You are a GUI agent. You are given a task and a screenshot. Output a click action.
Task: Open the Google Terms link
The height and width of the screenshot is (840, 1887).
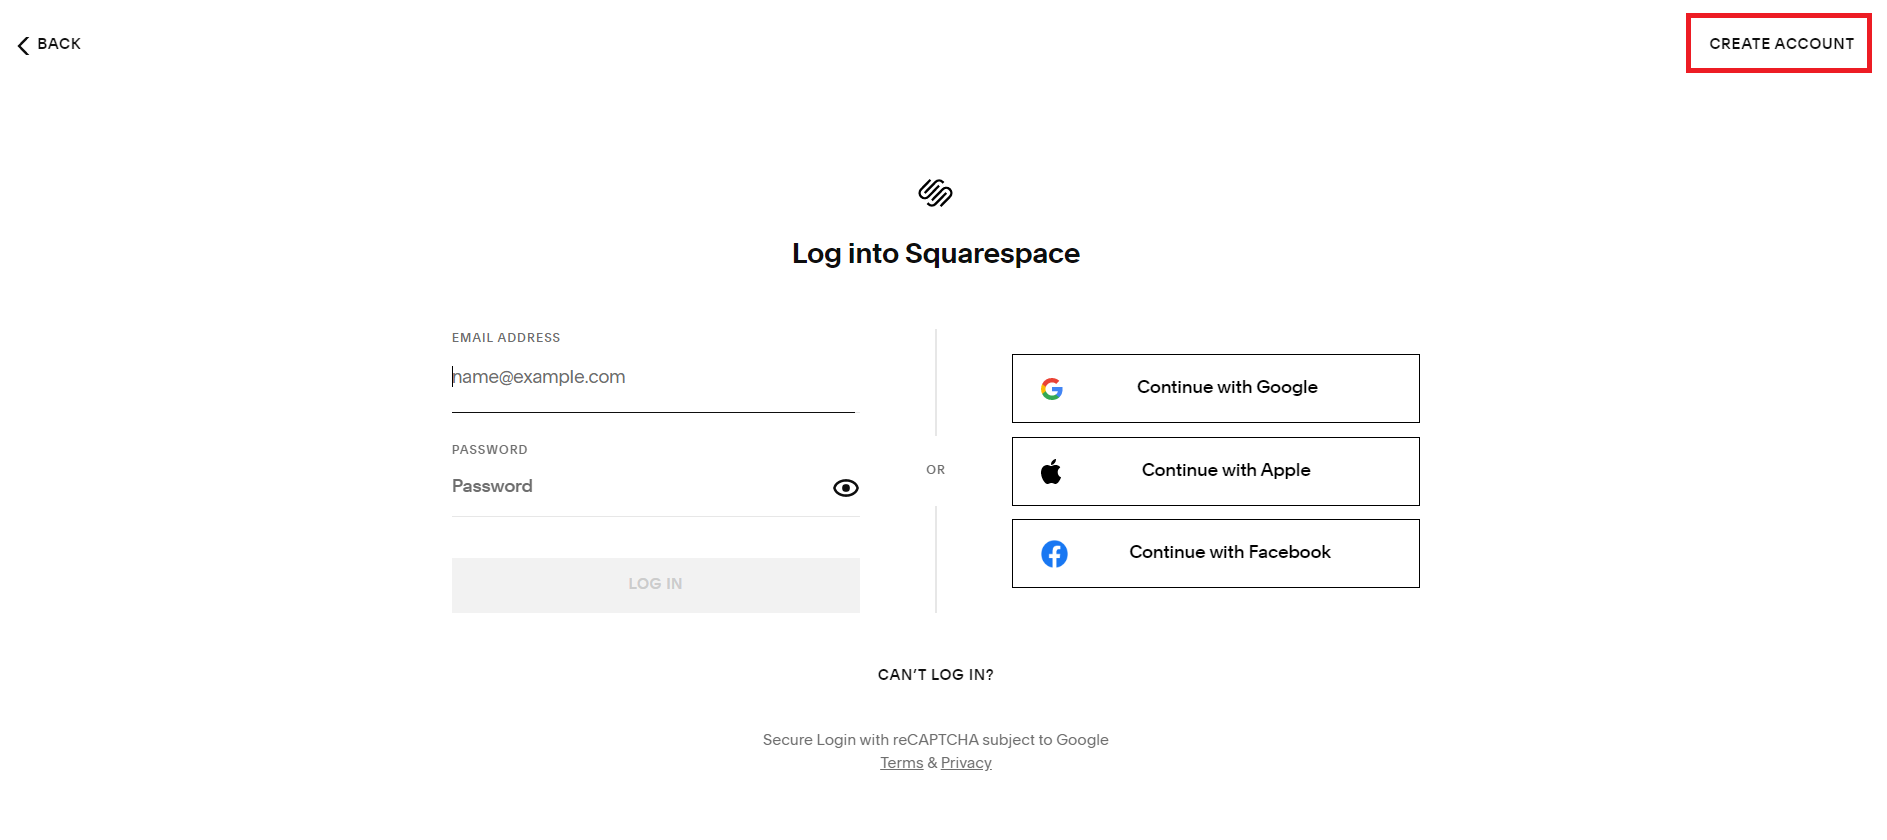(x=901, y=763)
